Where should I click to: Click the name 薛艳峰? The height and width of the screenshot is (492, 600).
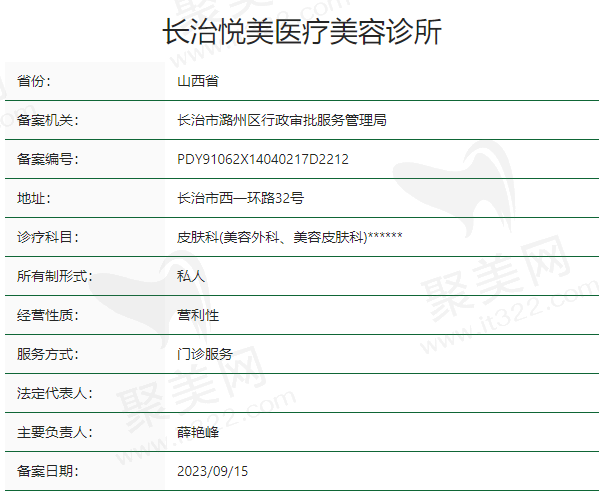pos(198,432)
